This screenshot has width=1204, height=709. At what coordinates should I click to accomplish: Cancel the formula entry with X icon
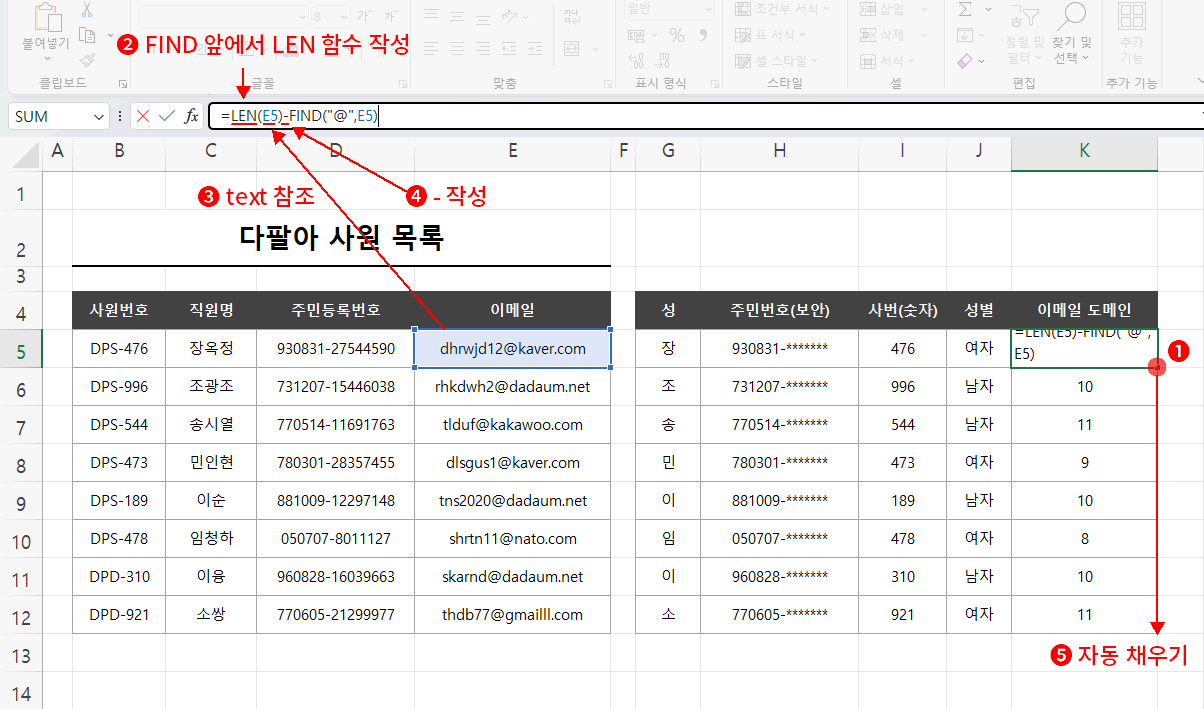click(x=143, y=116)
